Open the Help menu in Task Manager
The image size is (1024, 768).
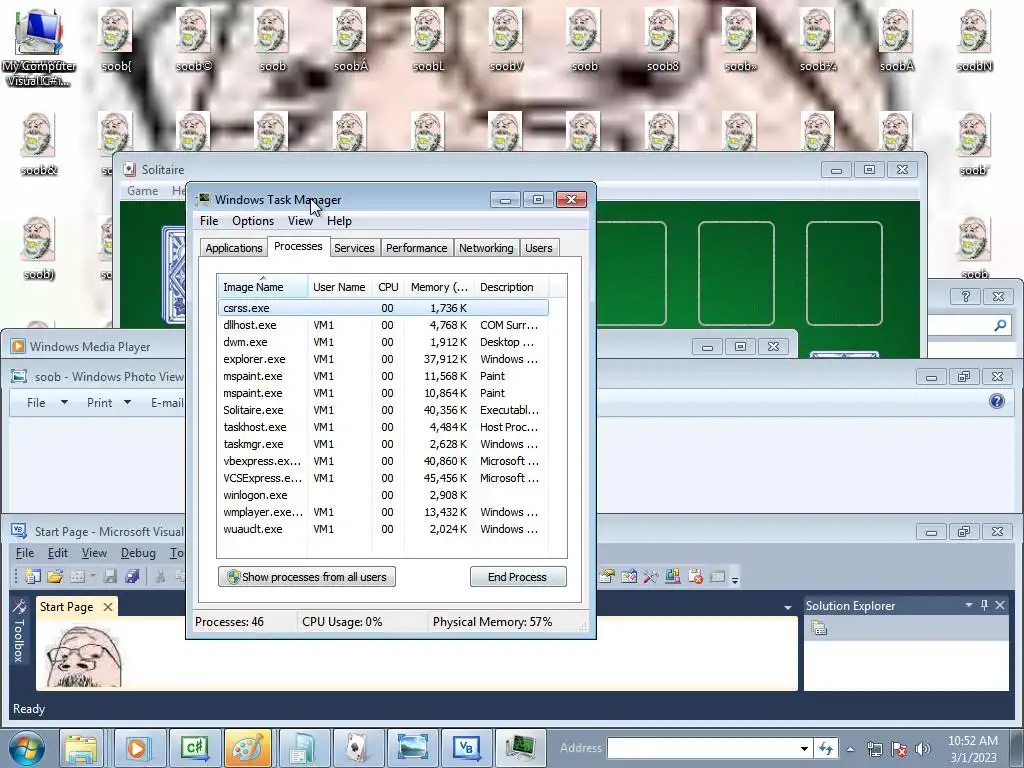[x=339, y=221]
